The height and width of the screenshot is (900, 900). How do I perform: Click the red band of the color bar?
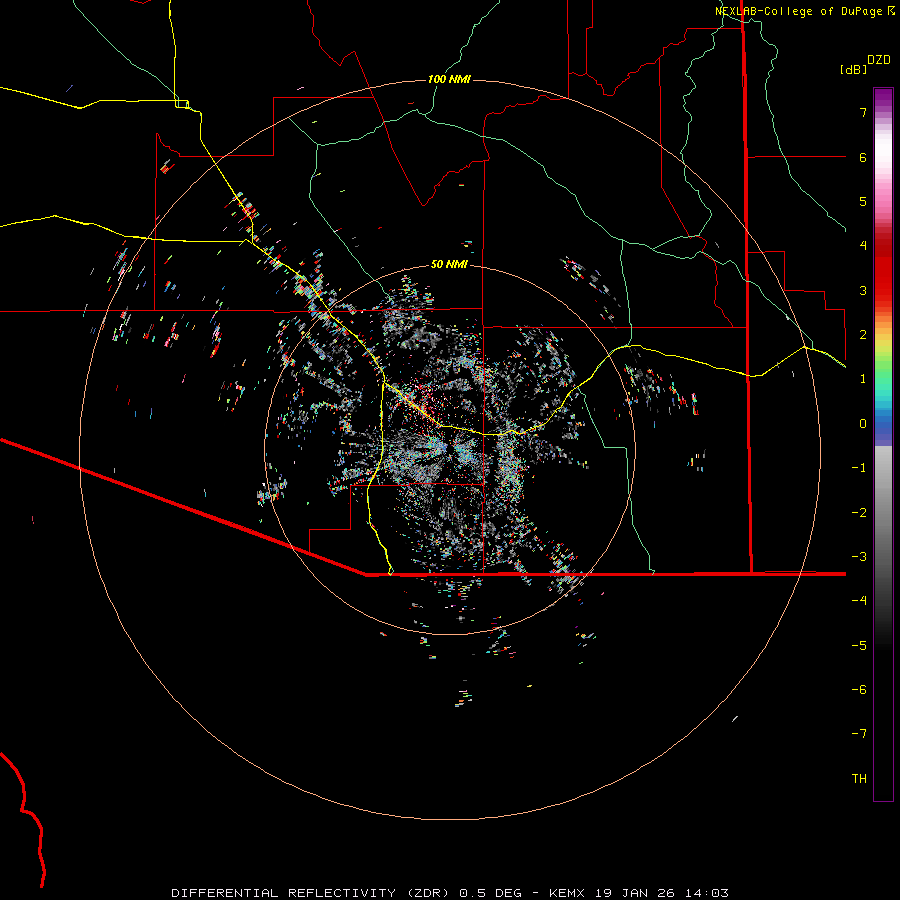(x=883, y=270)
